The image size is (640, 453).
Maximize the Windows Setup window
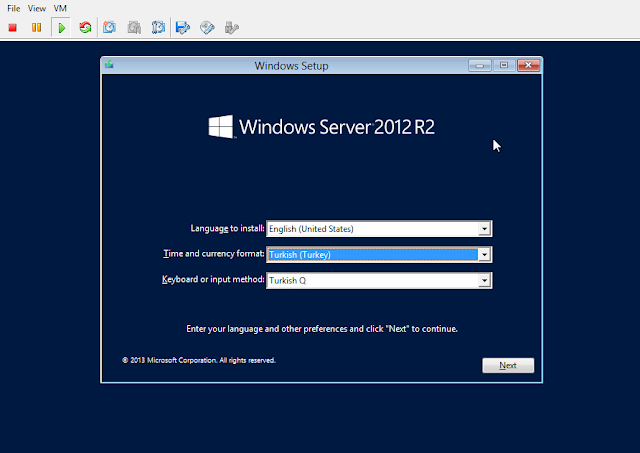pyautogui.click(x=504, y=65)
